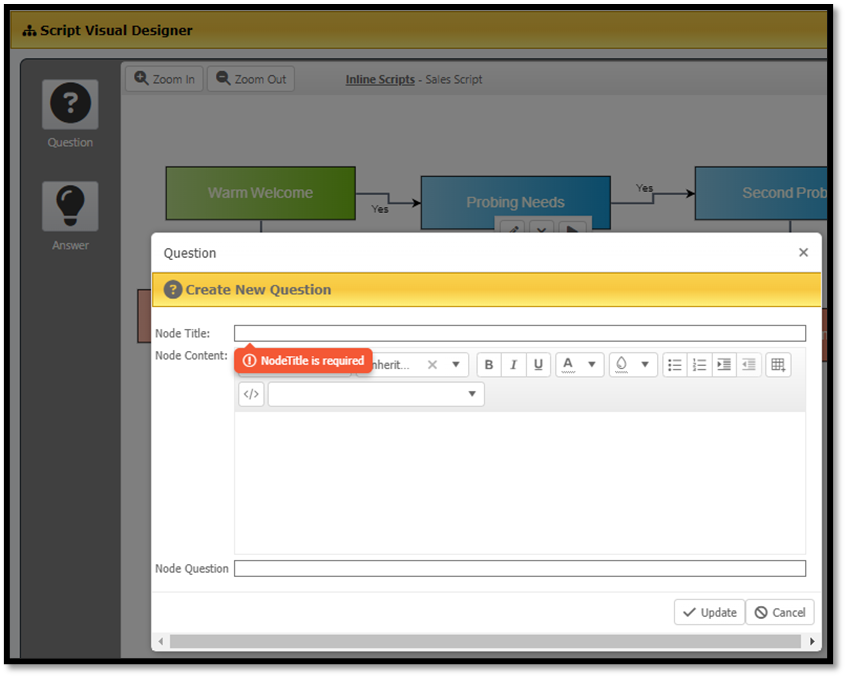Insert an unordered bullet list
The height and width of the screenshot is (677, 846).
[674, 365]
